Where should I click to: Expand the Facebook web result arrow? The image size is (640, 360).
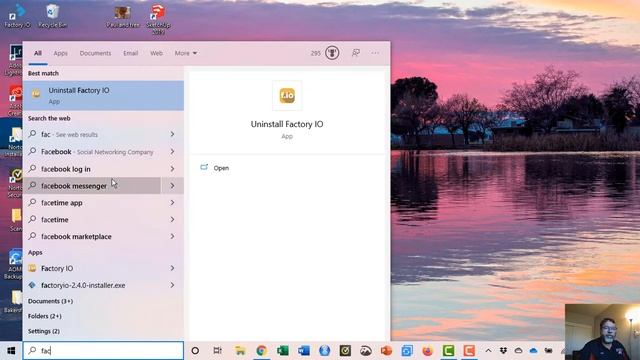click(172, 151)
